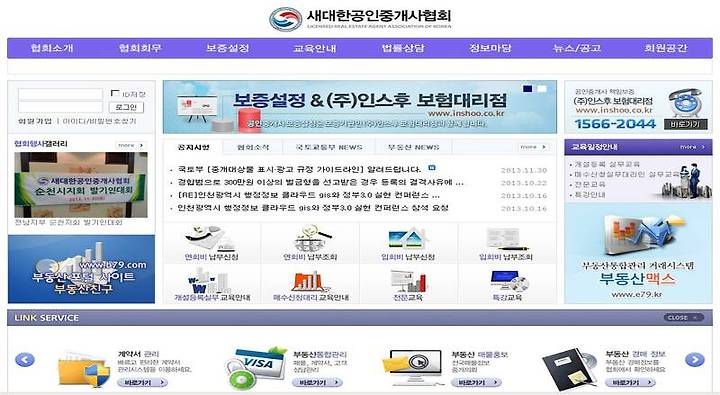
Task: Click 매수신청실무대리인 실무교육 in 교육일정안내
Action: point(627,174)
